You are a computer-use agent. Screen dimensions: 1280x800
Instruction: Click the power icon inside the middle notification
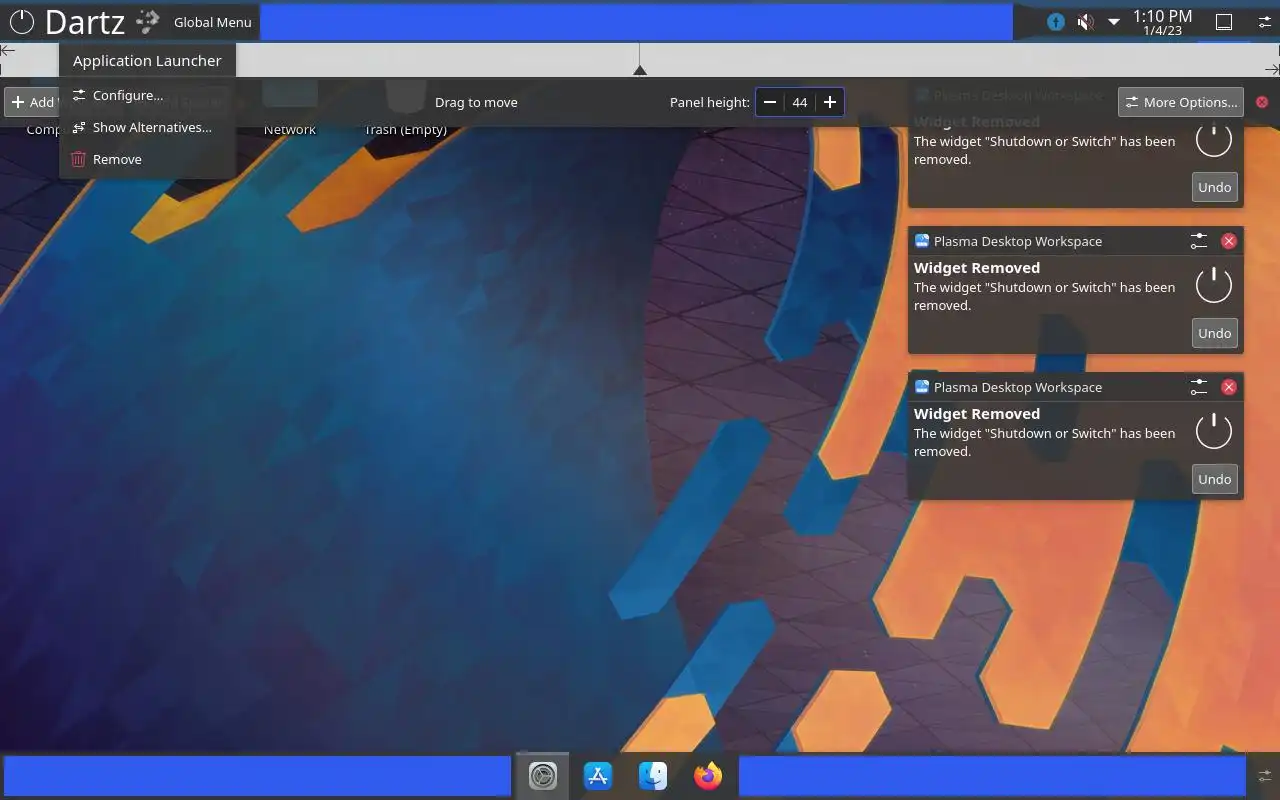click(x=1214, y=284)
